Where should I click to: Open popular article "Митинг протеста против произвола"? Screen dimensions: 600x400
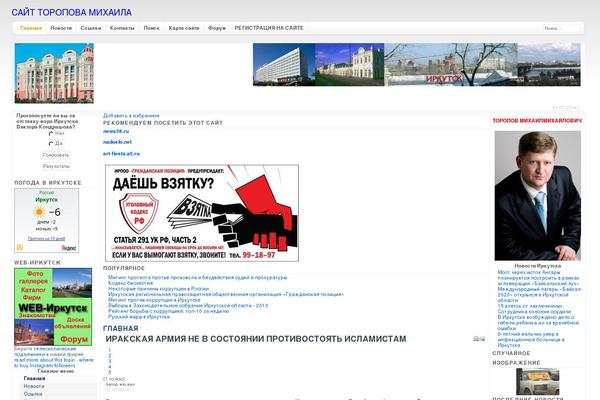coord(197,278)
